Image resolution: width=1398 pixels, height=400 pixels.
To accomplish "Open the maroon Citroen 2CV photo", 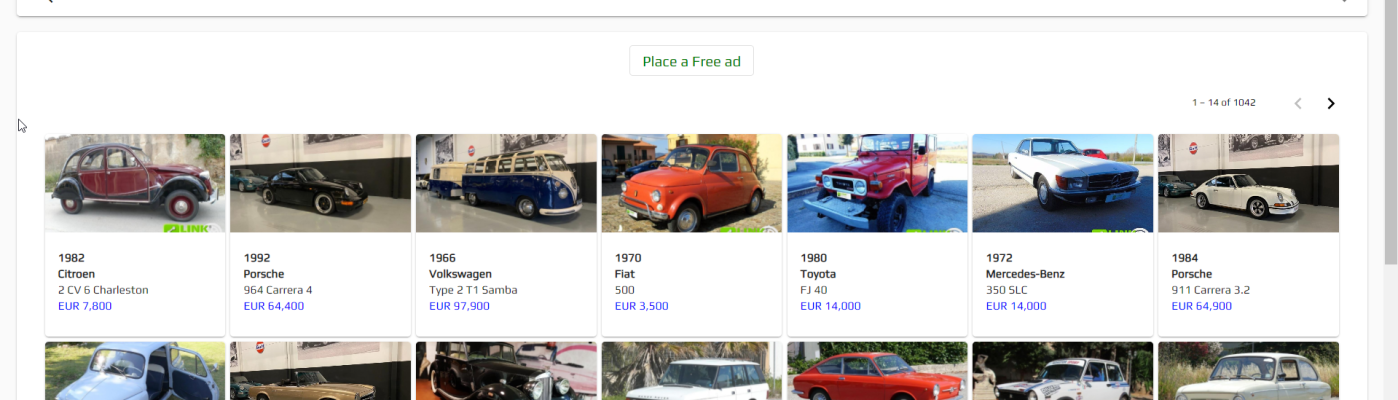I will [x=135, y=183].
